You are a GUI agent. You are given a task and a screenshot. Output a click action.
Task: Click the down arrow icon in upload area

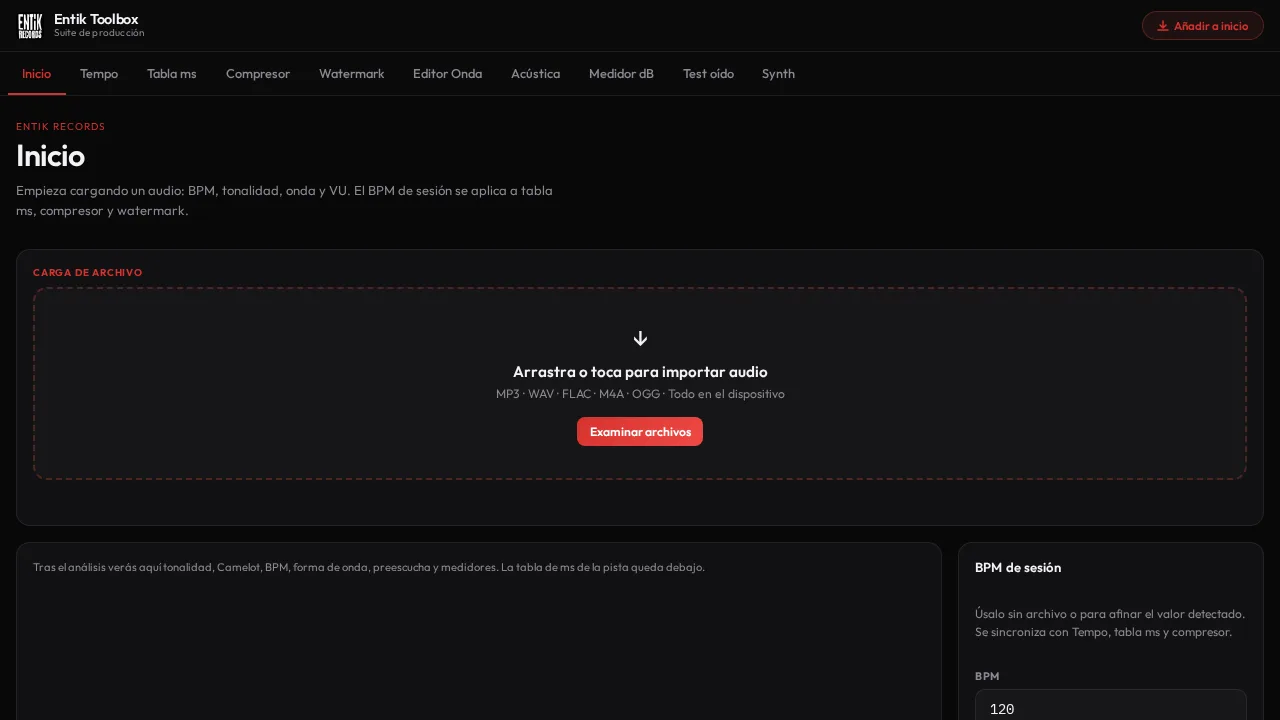tap(640, 338)
